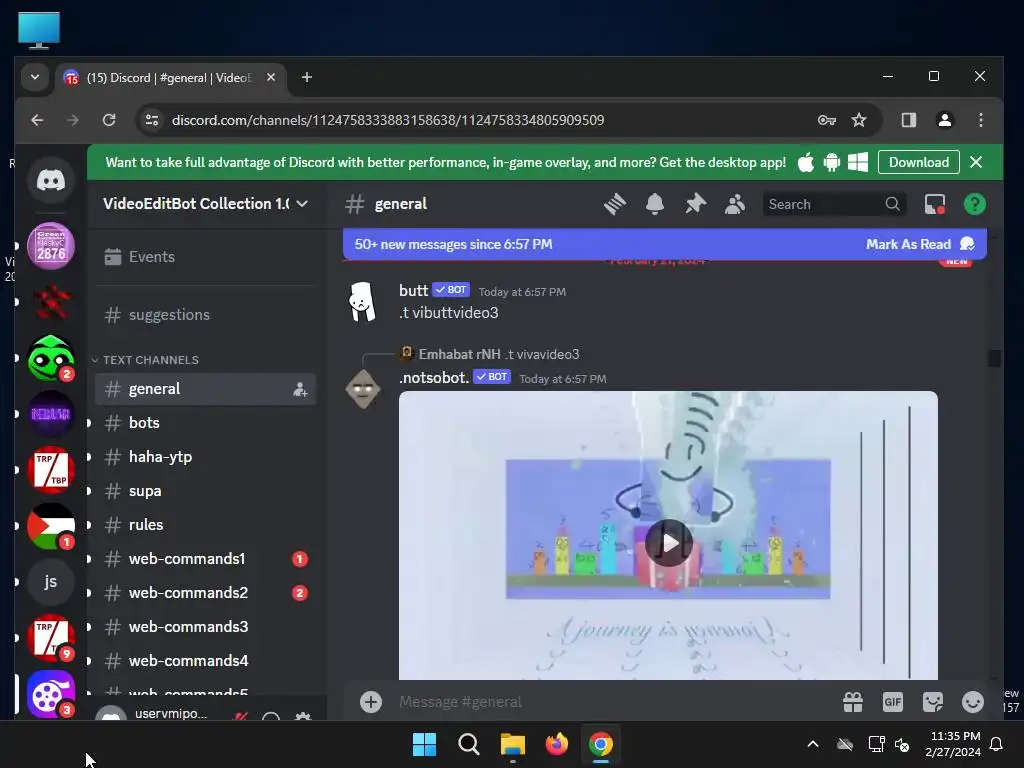Reload the page in Chrome

[109, 120]
